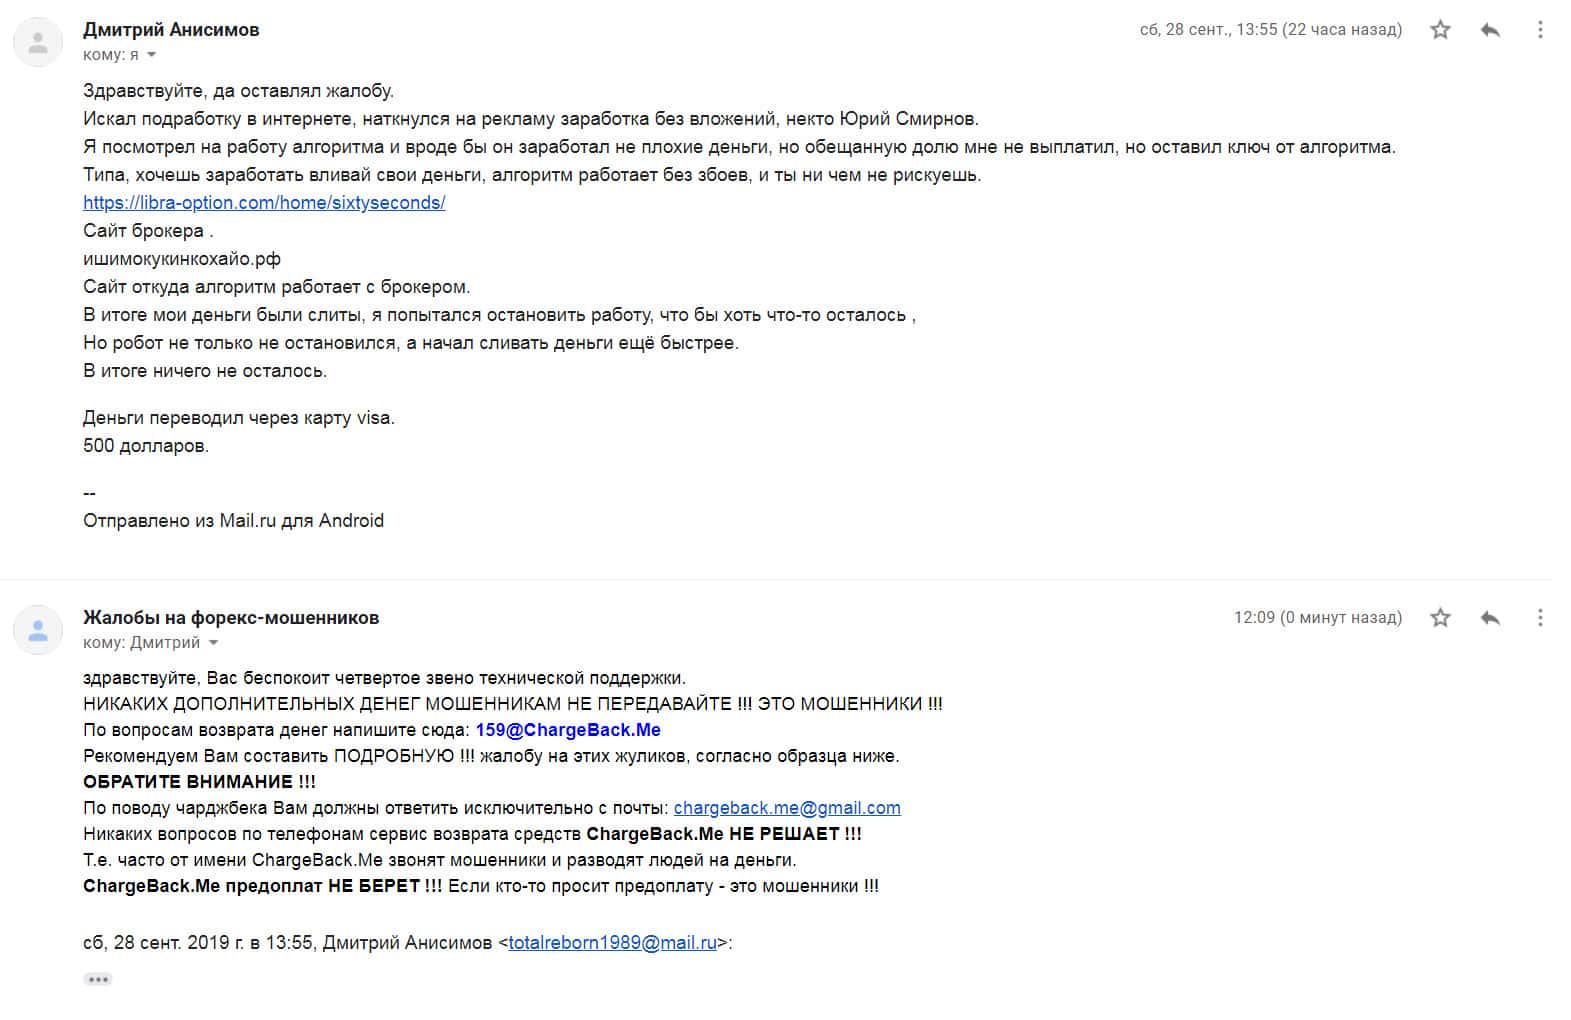This screenshot has width=1571, height=1020.
Task: Click the totalreborn1989@mail.ru address link
Action: (612, 943)
